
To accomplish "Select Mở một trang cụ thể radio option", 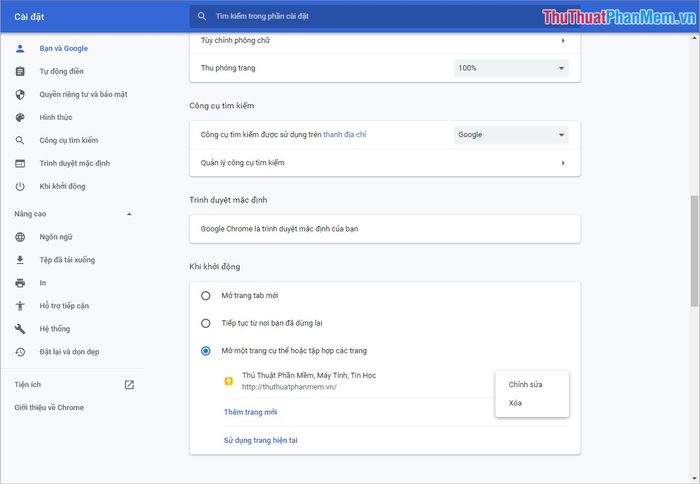I will click(x=205, y=351).
